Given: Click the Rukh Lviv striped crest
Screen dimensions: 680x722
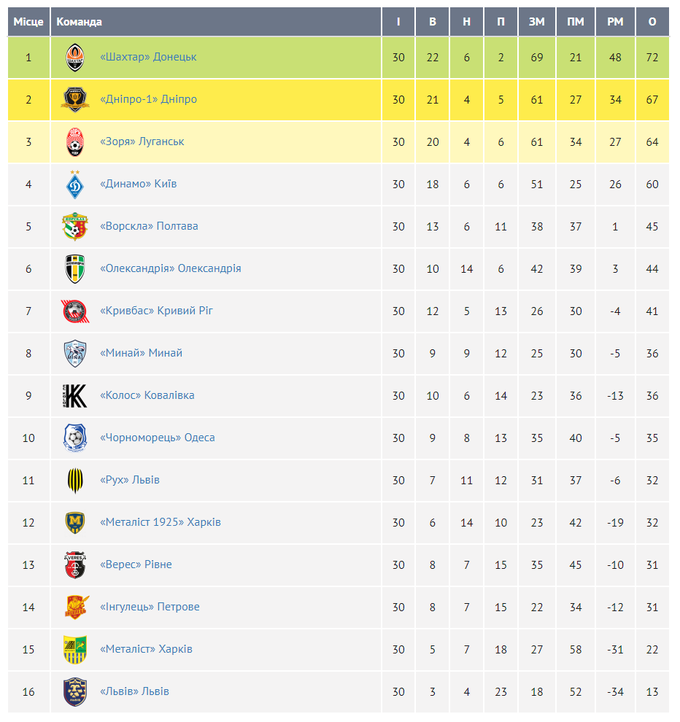Looking at the screenshot, I should (x=75, y=480).
